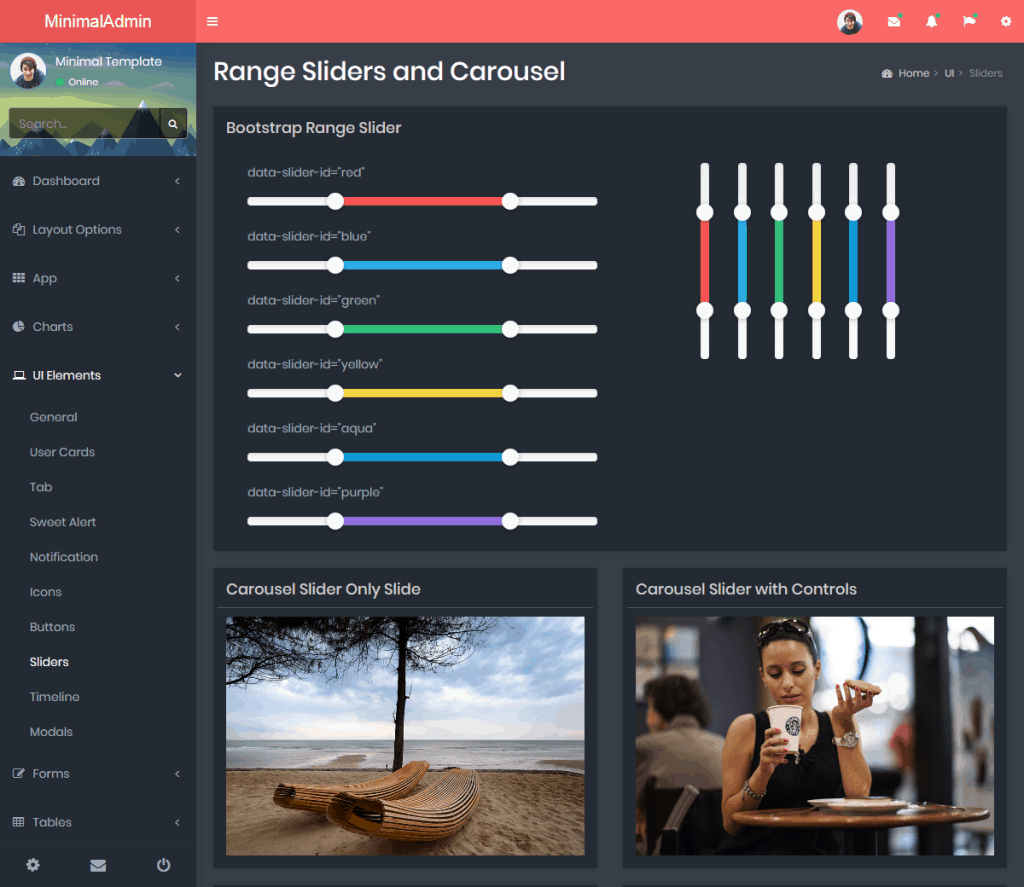
Task: Click the sidebar profile avatar picture
Action: tap(27, 71)
